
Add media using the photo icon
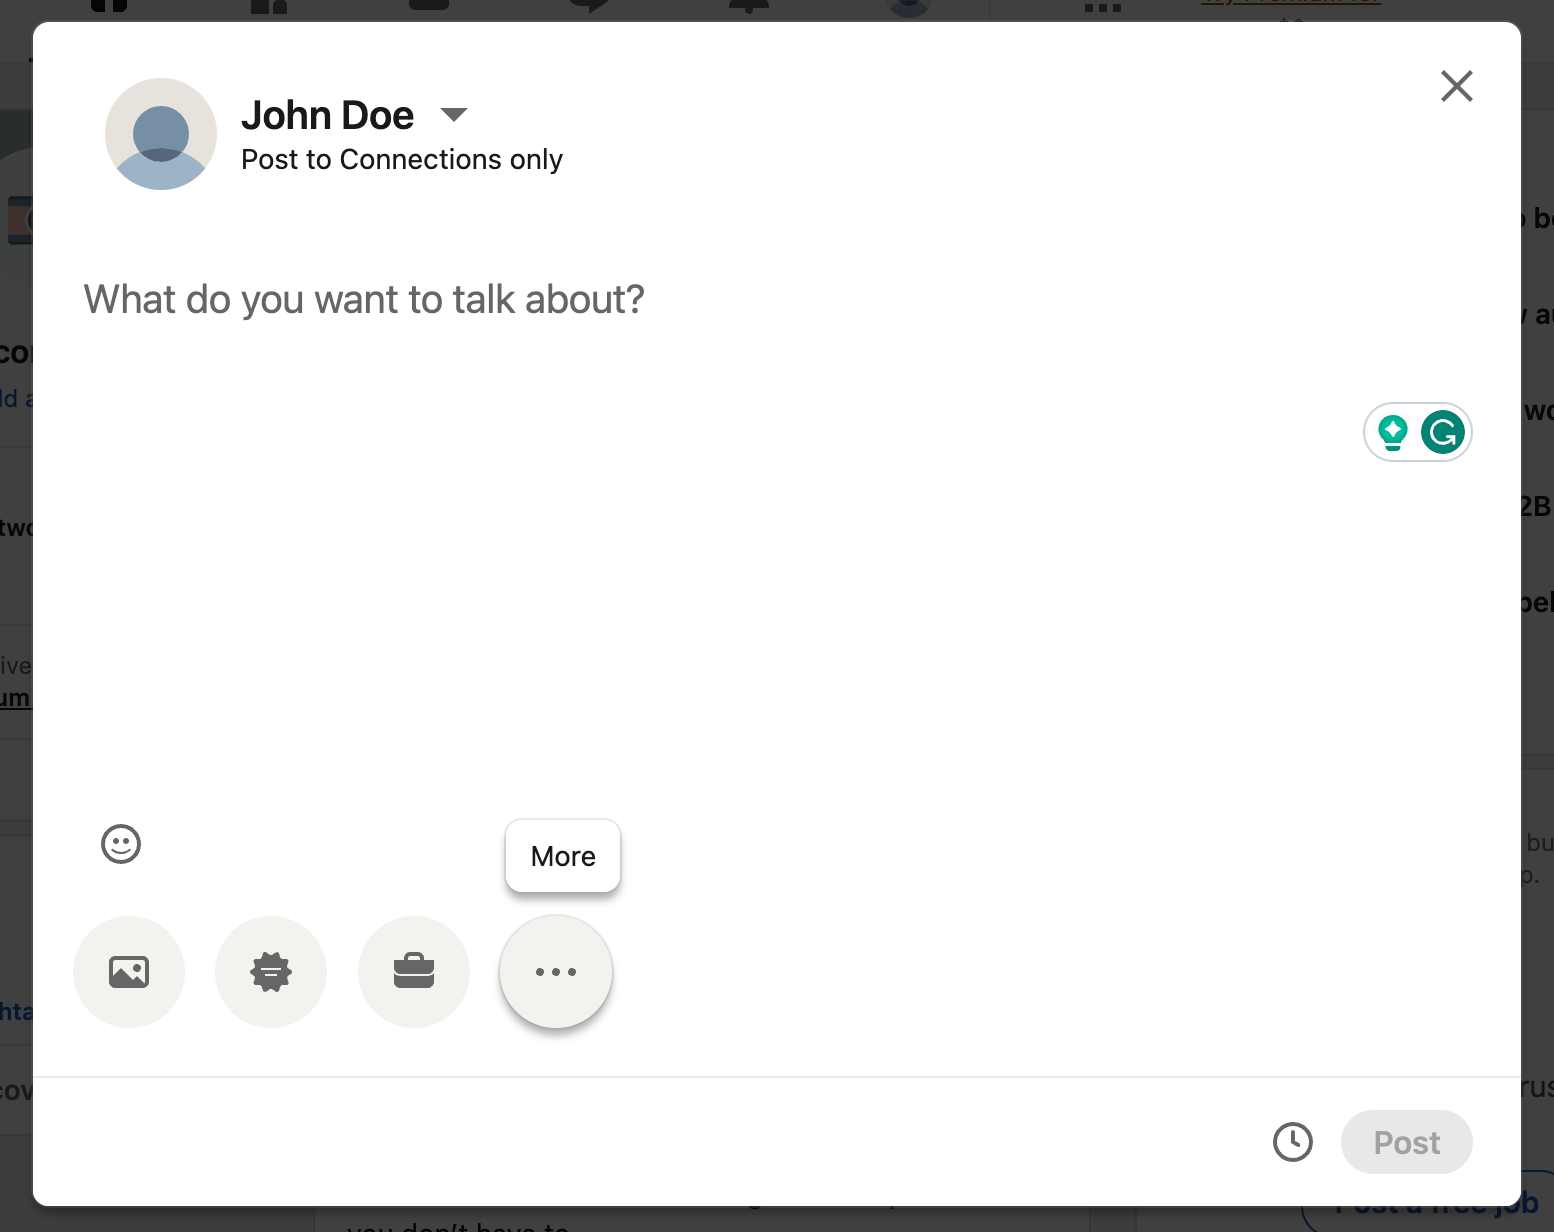point(129,972)
